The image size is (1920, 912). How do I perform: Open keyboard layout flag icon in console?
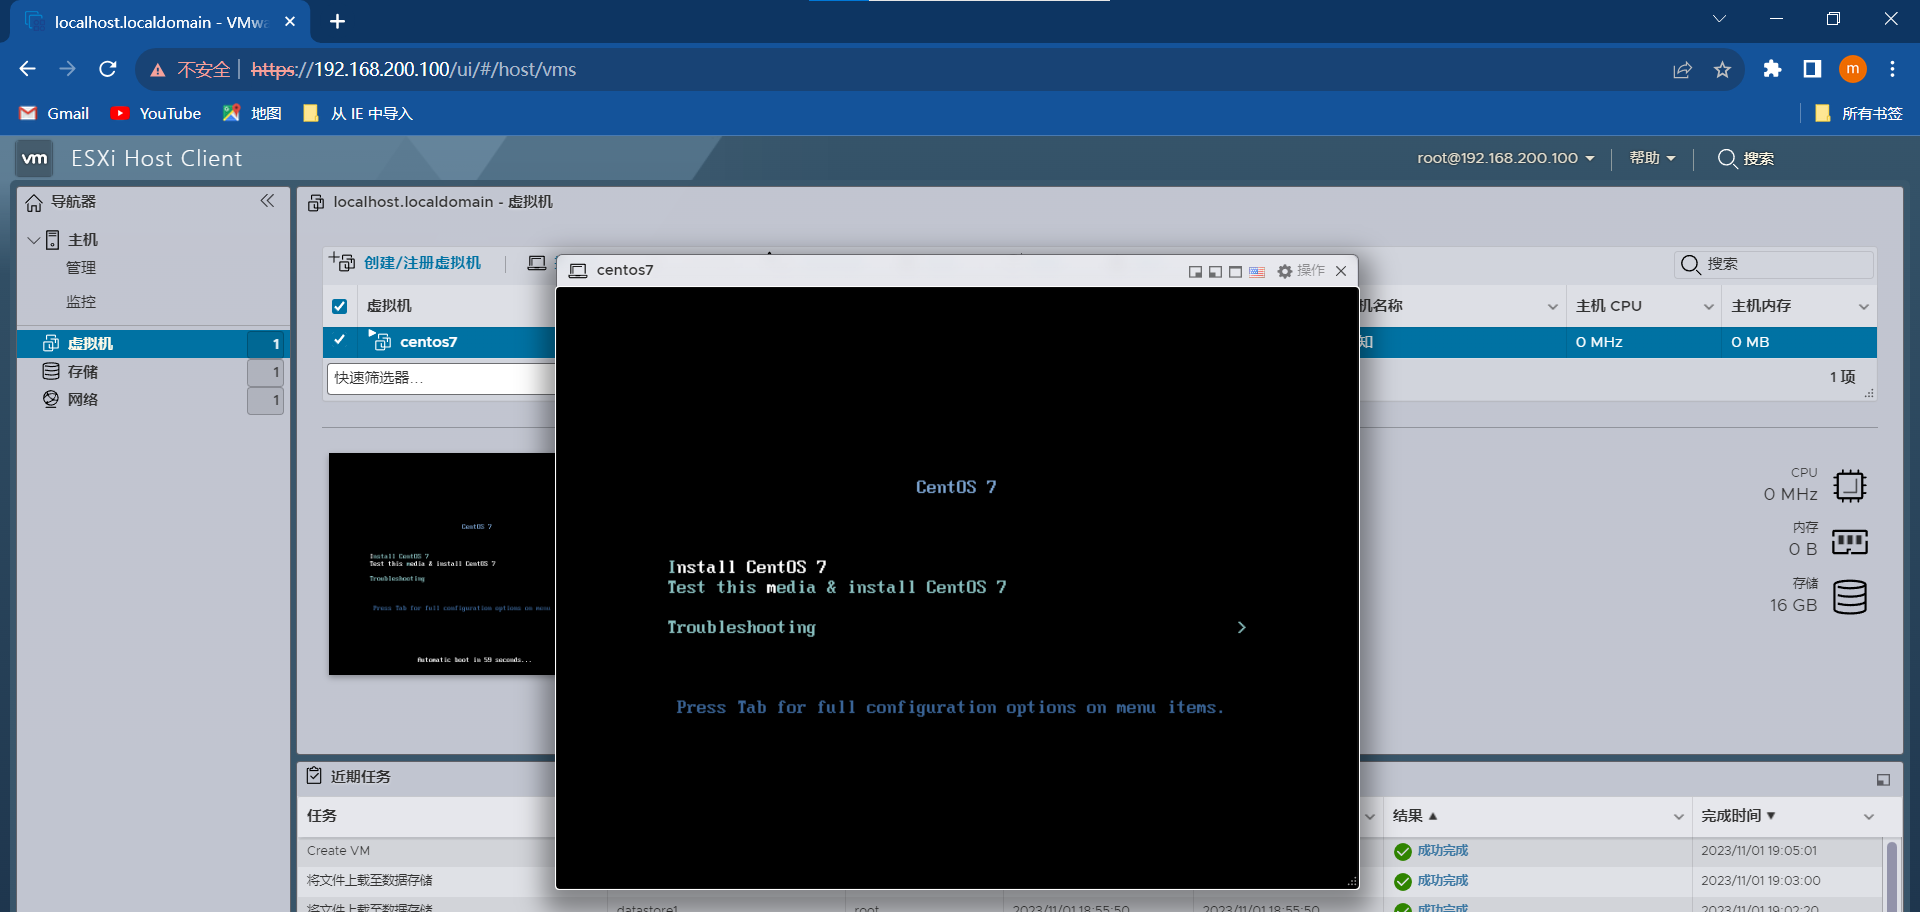point(1257,271)
